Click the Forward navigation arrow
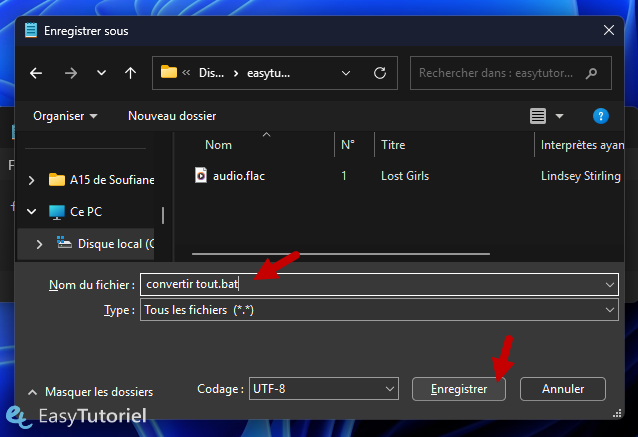Viewport: 638px width, 437px height. click(x=70, y=73)
